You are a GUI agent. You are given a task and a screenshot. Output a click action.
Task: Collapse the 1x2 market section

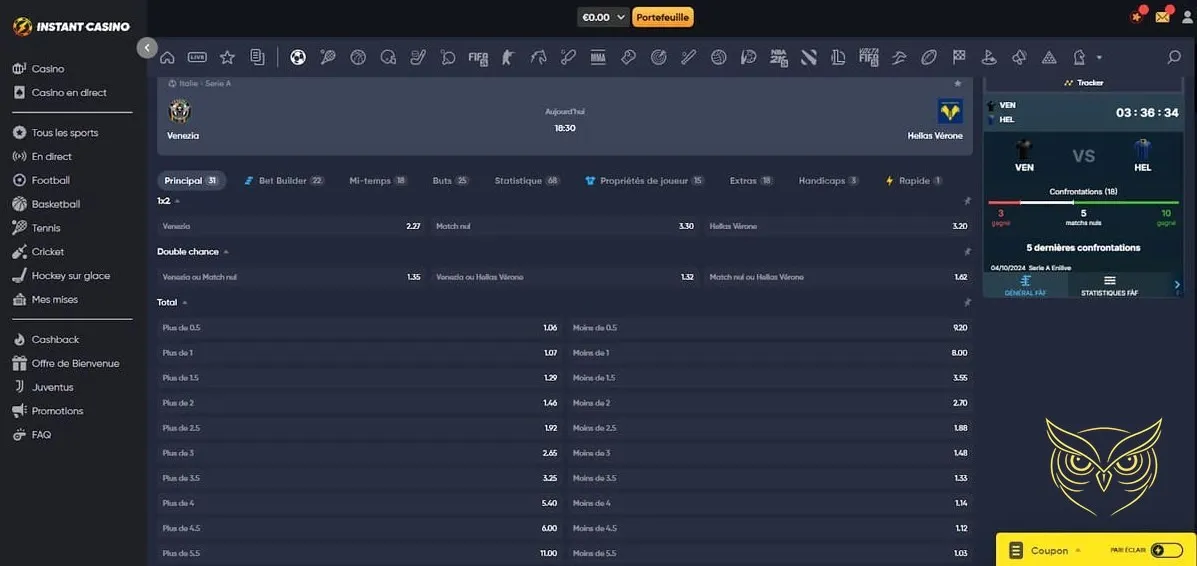[x=177, y=201]
